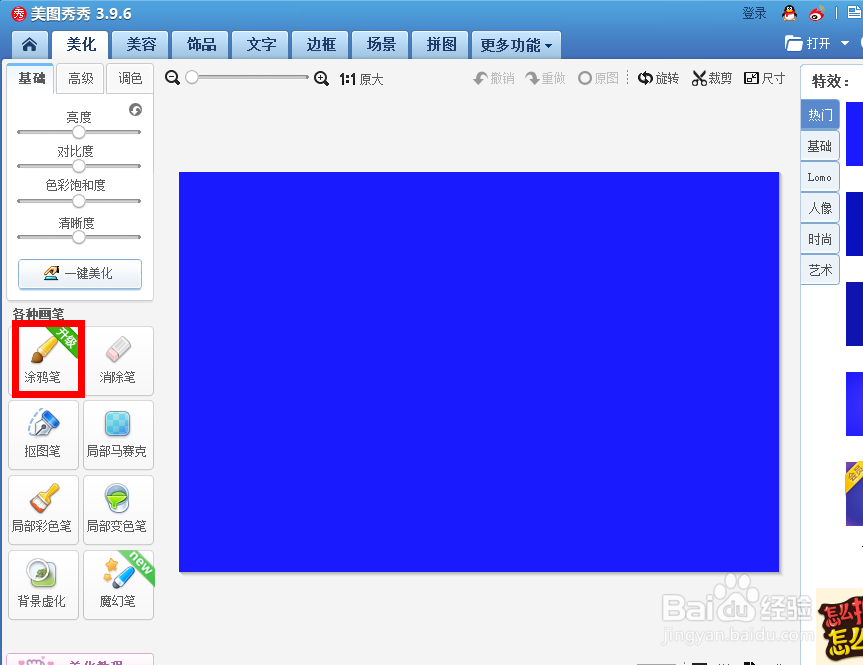Go to the home tab icon
This screenshot has height=665, width=863.
[x=29, y=45]
